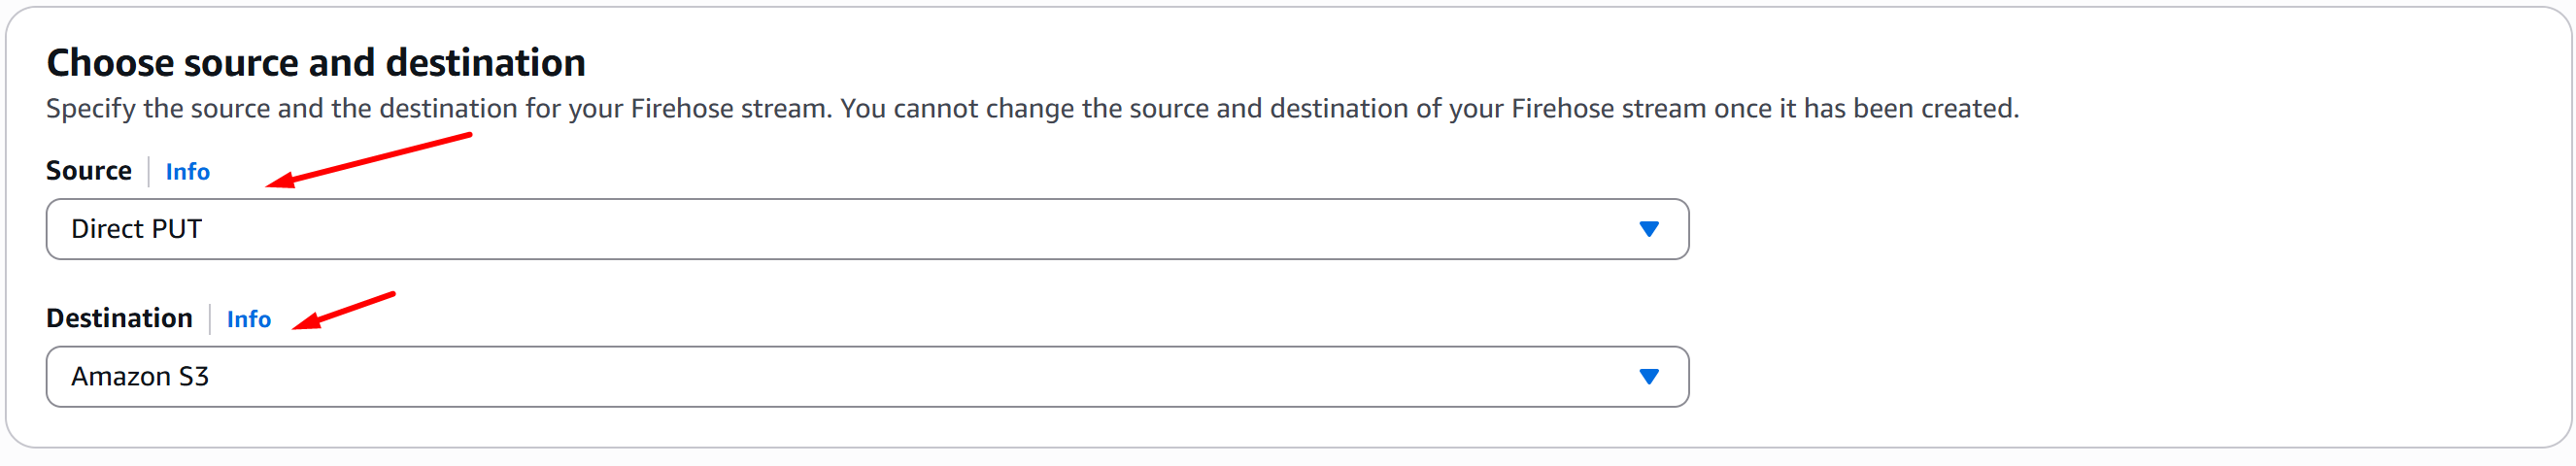Click the 'Choose source and destination' heading
The height and width of the screenshot is (466, 2576).
[315, 63]
